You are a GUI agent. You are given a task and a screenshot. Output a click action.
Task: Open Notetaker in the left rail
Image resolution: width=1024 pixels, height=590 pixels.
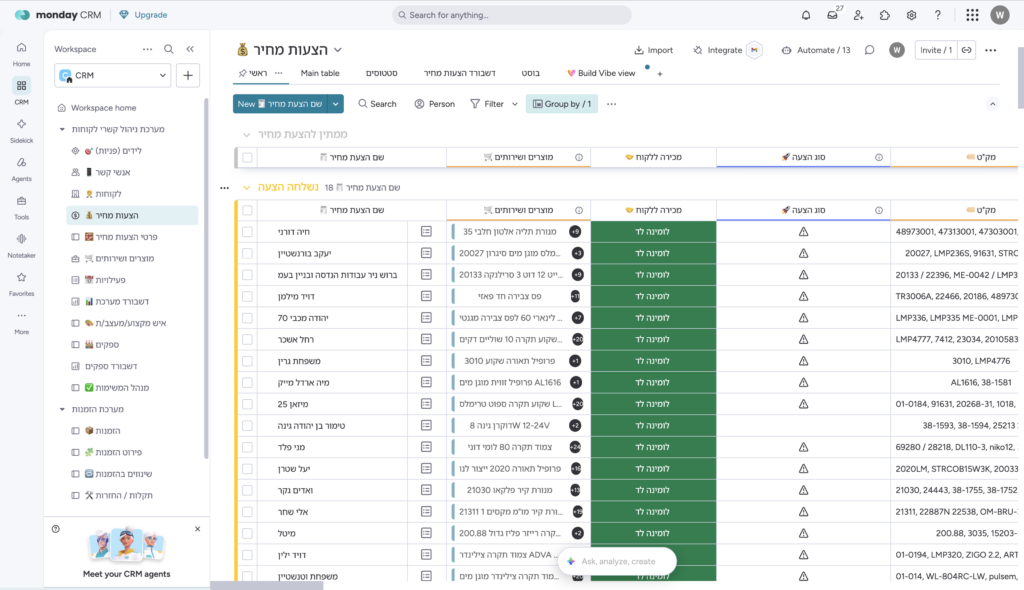[22, 245]
